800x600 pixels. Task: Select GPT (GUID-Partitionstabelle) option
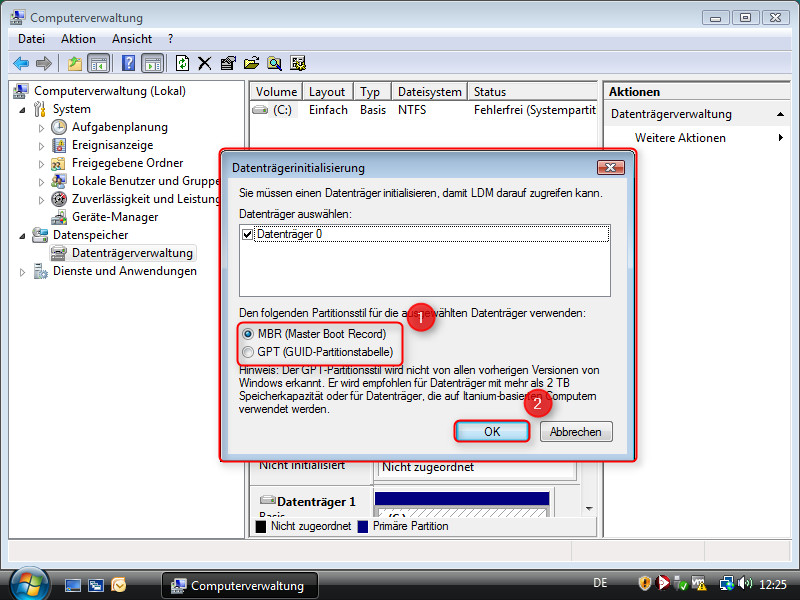tap(248, 352)
